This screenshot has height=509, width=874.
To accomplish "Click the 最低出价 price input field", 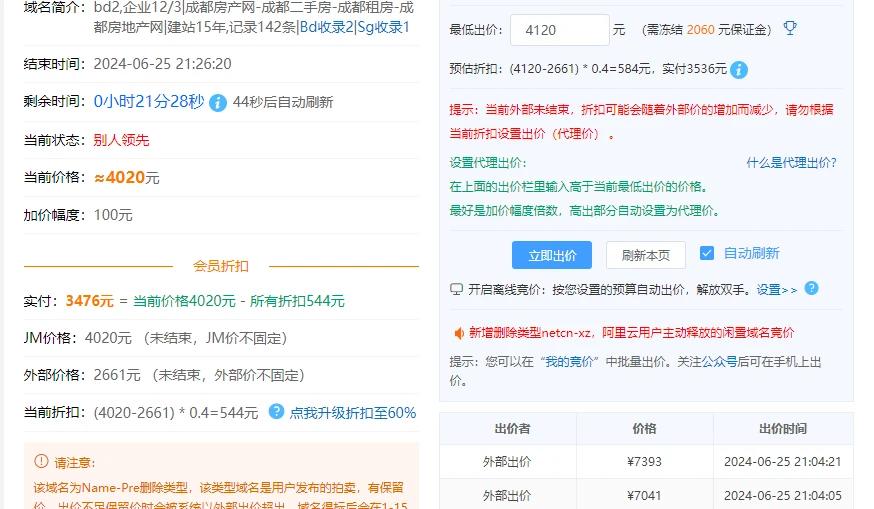I will [559, 30].
